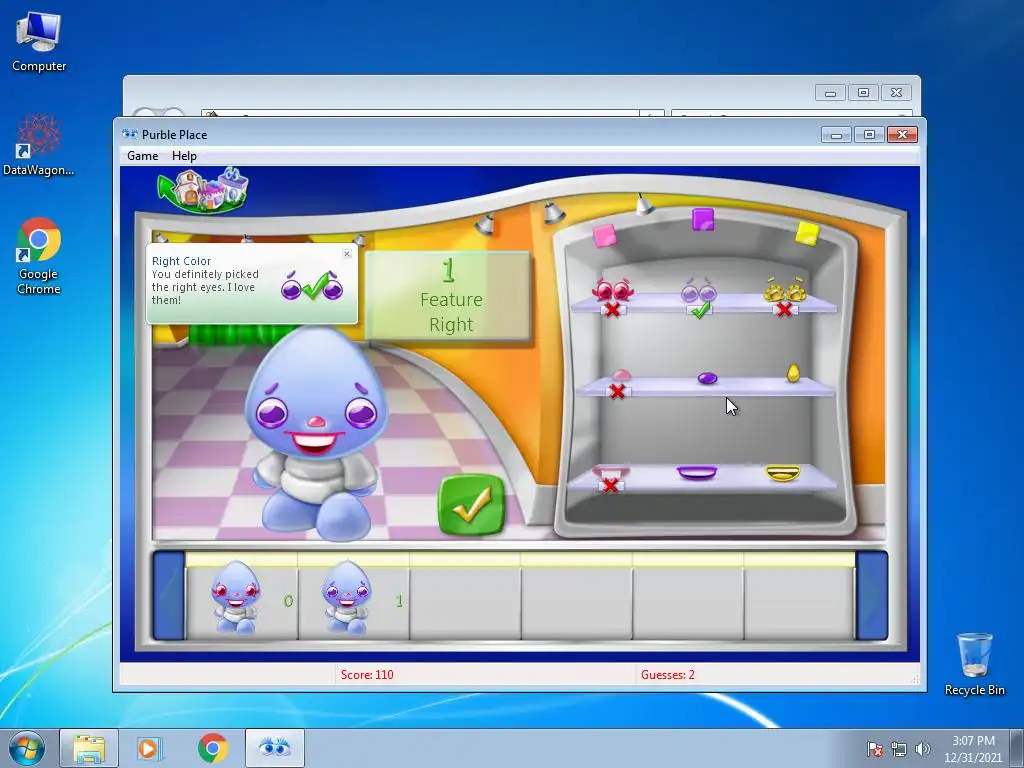Click the right blue history arrow panel

pyautogui.click(x=872, y=596)
